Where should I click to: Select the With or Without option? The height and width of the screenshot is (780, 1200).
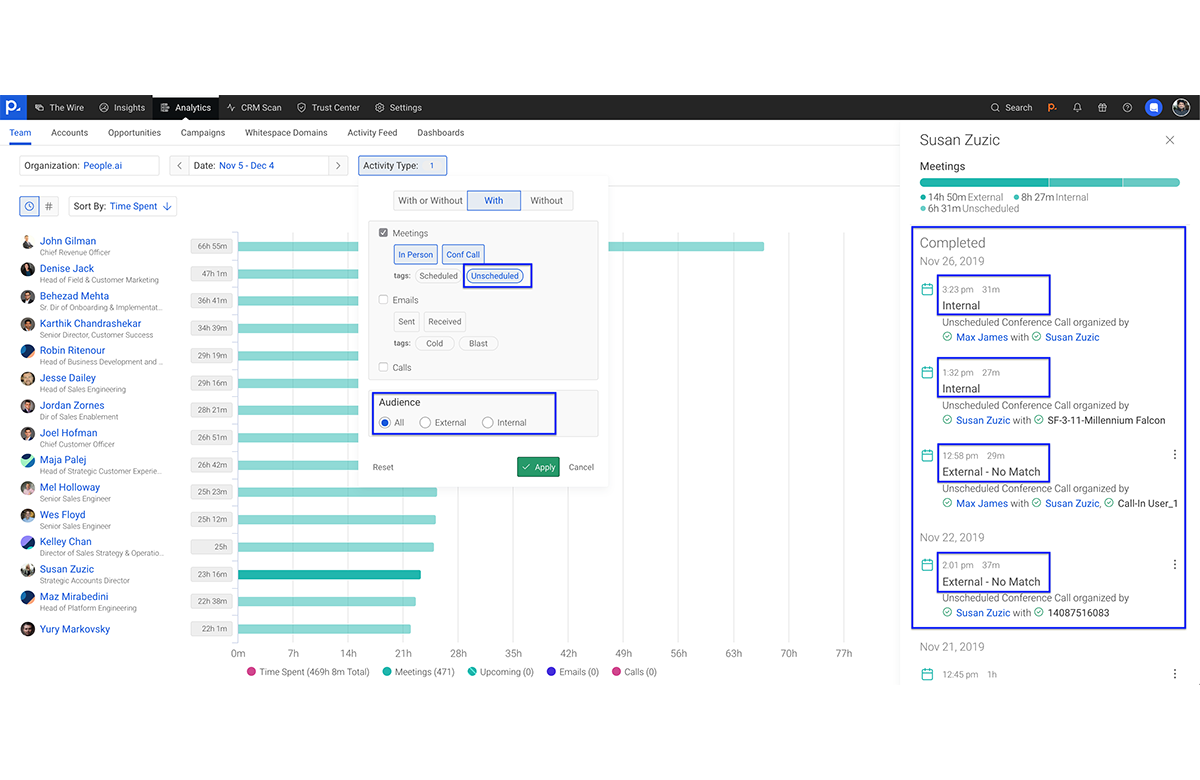tap(430, 201)
